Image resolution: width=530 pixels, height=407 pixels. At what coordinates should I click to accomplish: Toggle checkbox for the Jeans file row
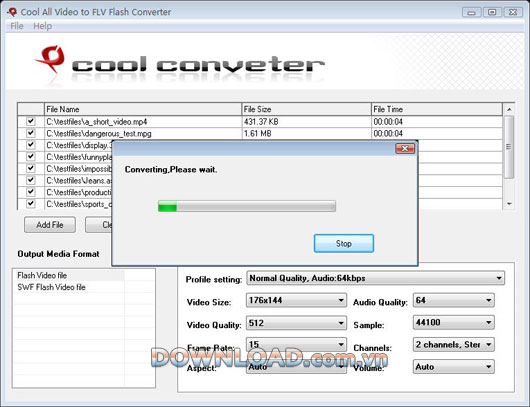click(31, 180)
